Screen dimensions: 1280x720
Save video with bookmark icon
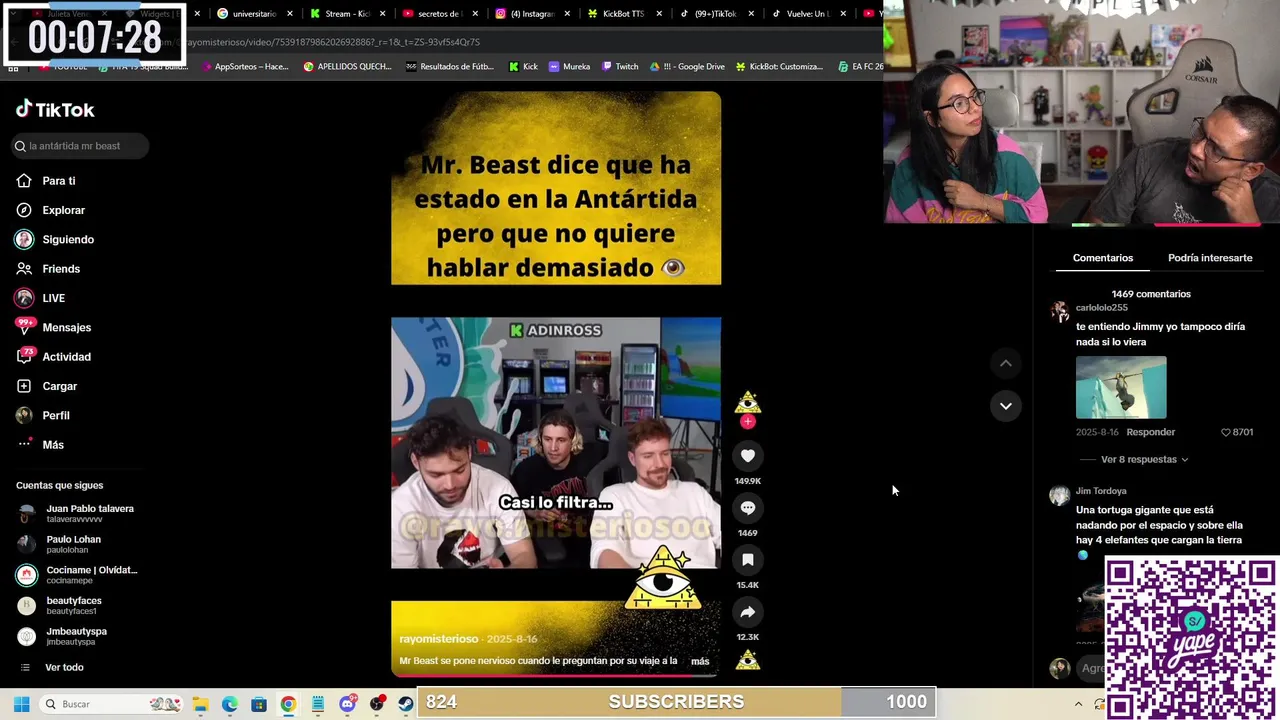click(748, 560)
